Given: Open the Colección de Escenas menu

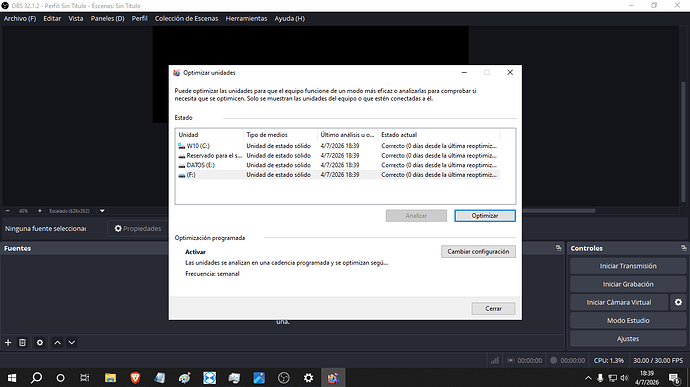Looking at the screenshot, I should [x=187, y=18].
